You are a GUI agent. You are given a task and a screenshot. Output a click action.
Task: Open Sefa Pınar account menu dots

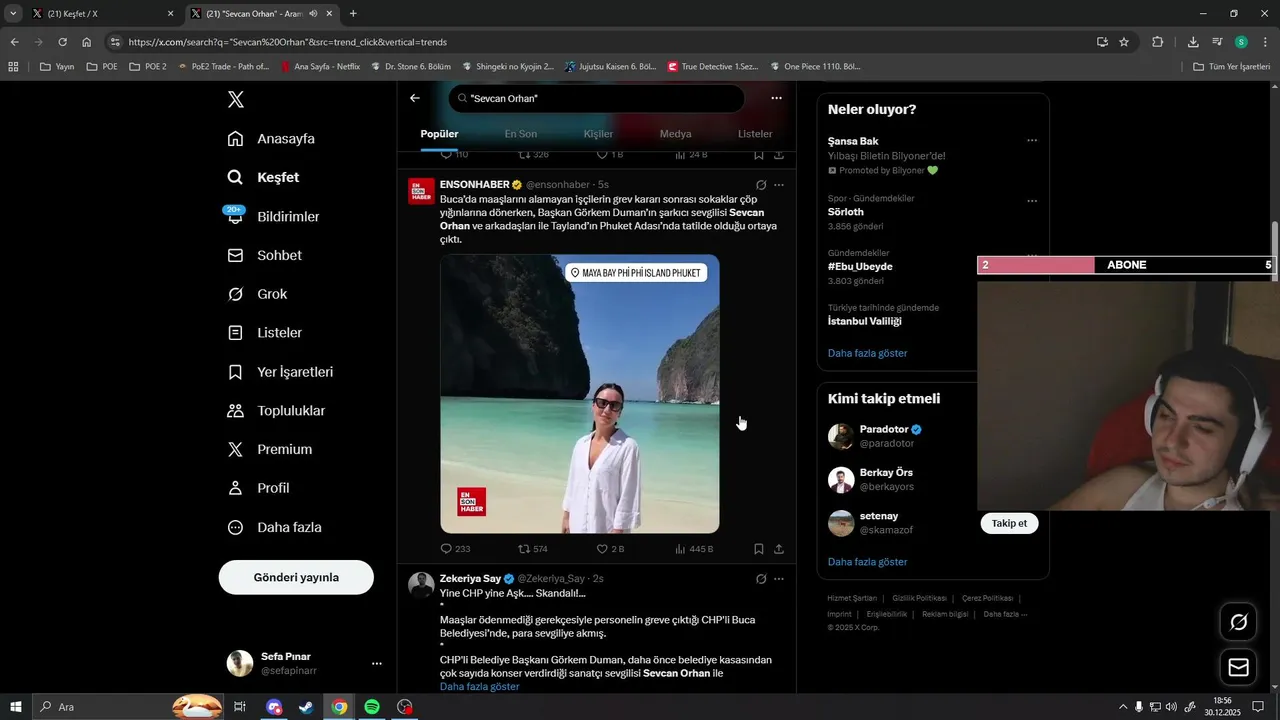pyautogui.click(x=377, y=664)
